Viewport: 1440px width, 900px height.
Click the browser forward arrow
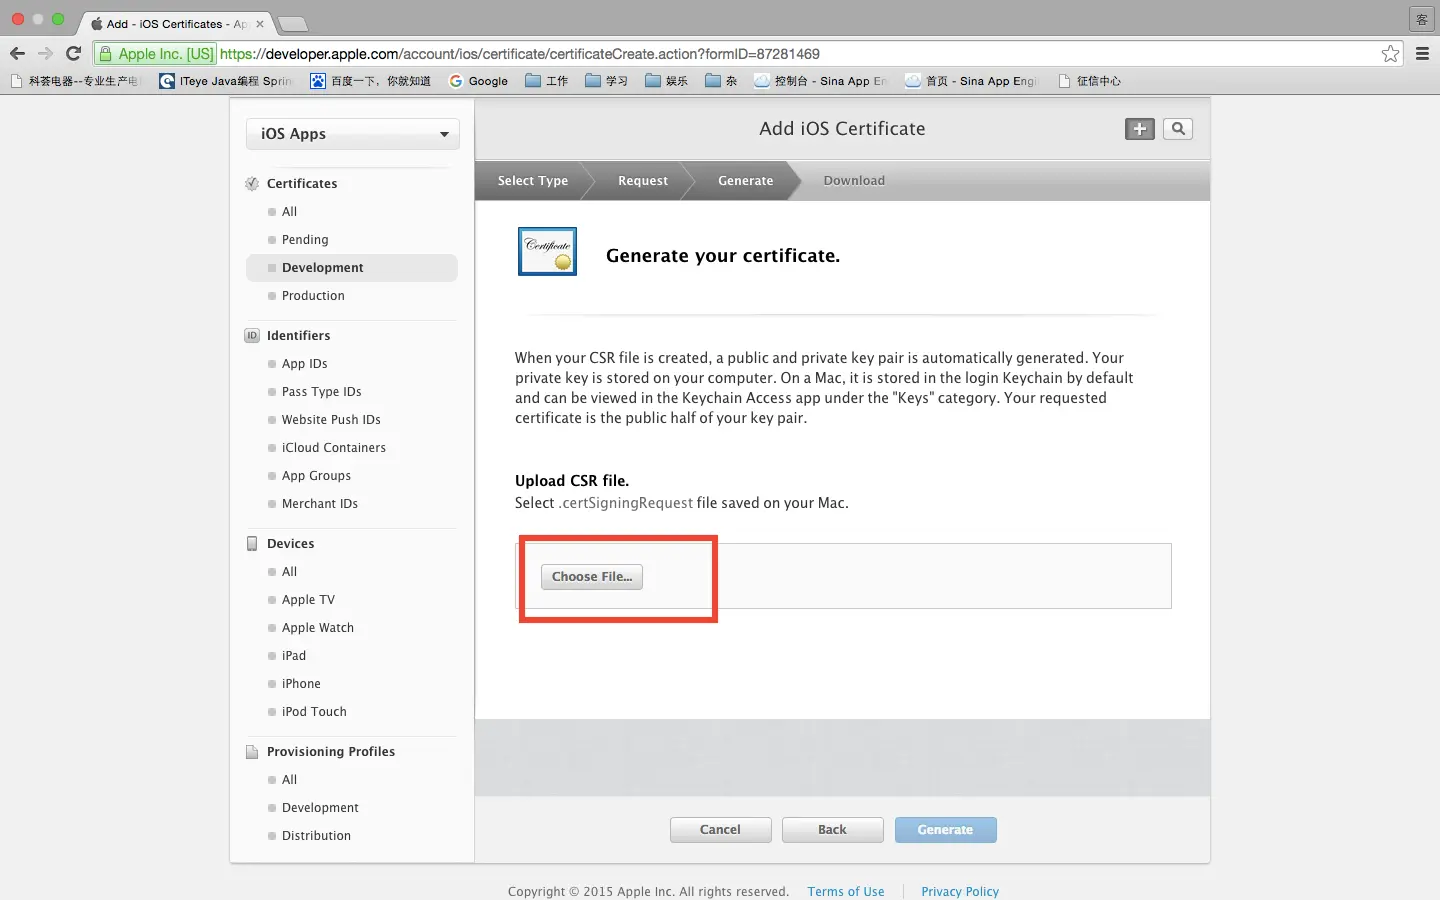45,54
